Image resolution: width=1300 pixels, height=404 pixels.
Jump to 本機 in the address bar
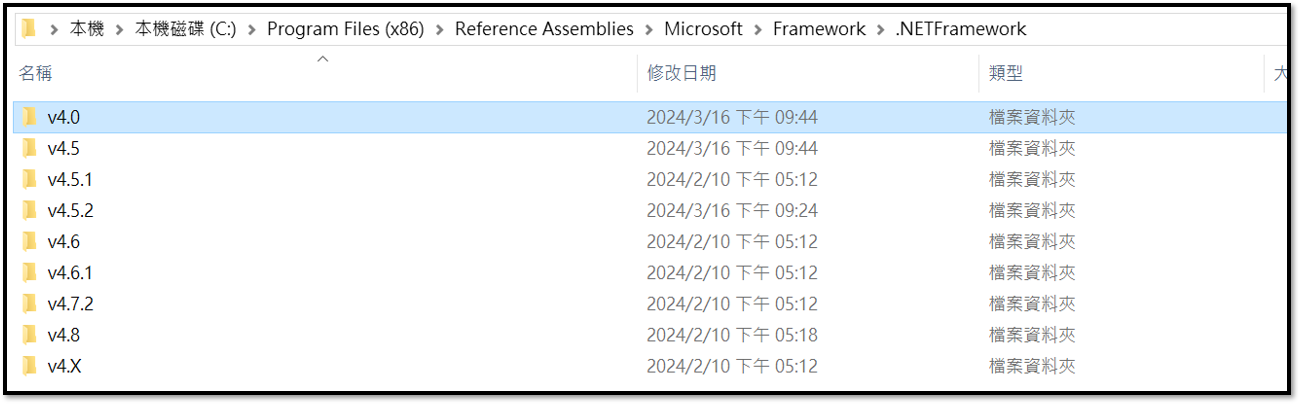click(x=87, y=29)
